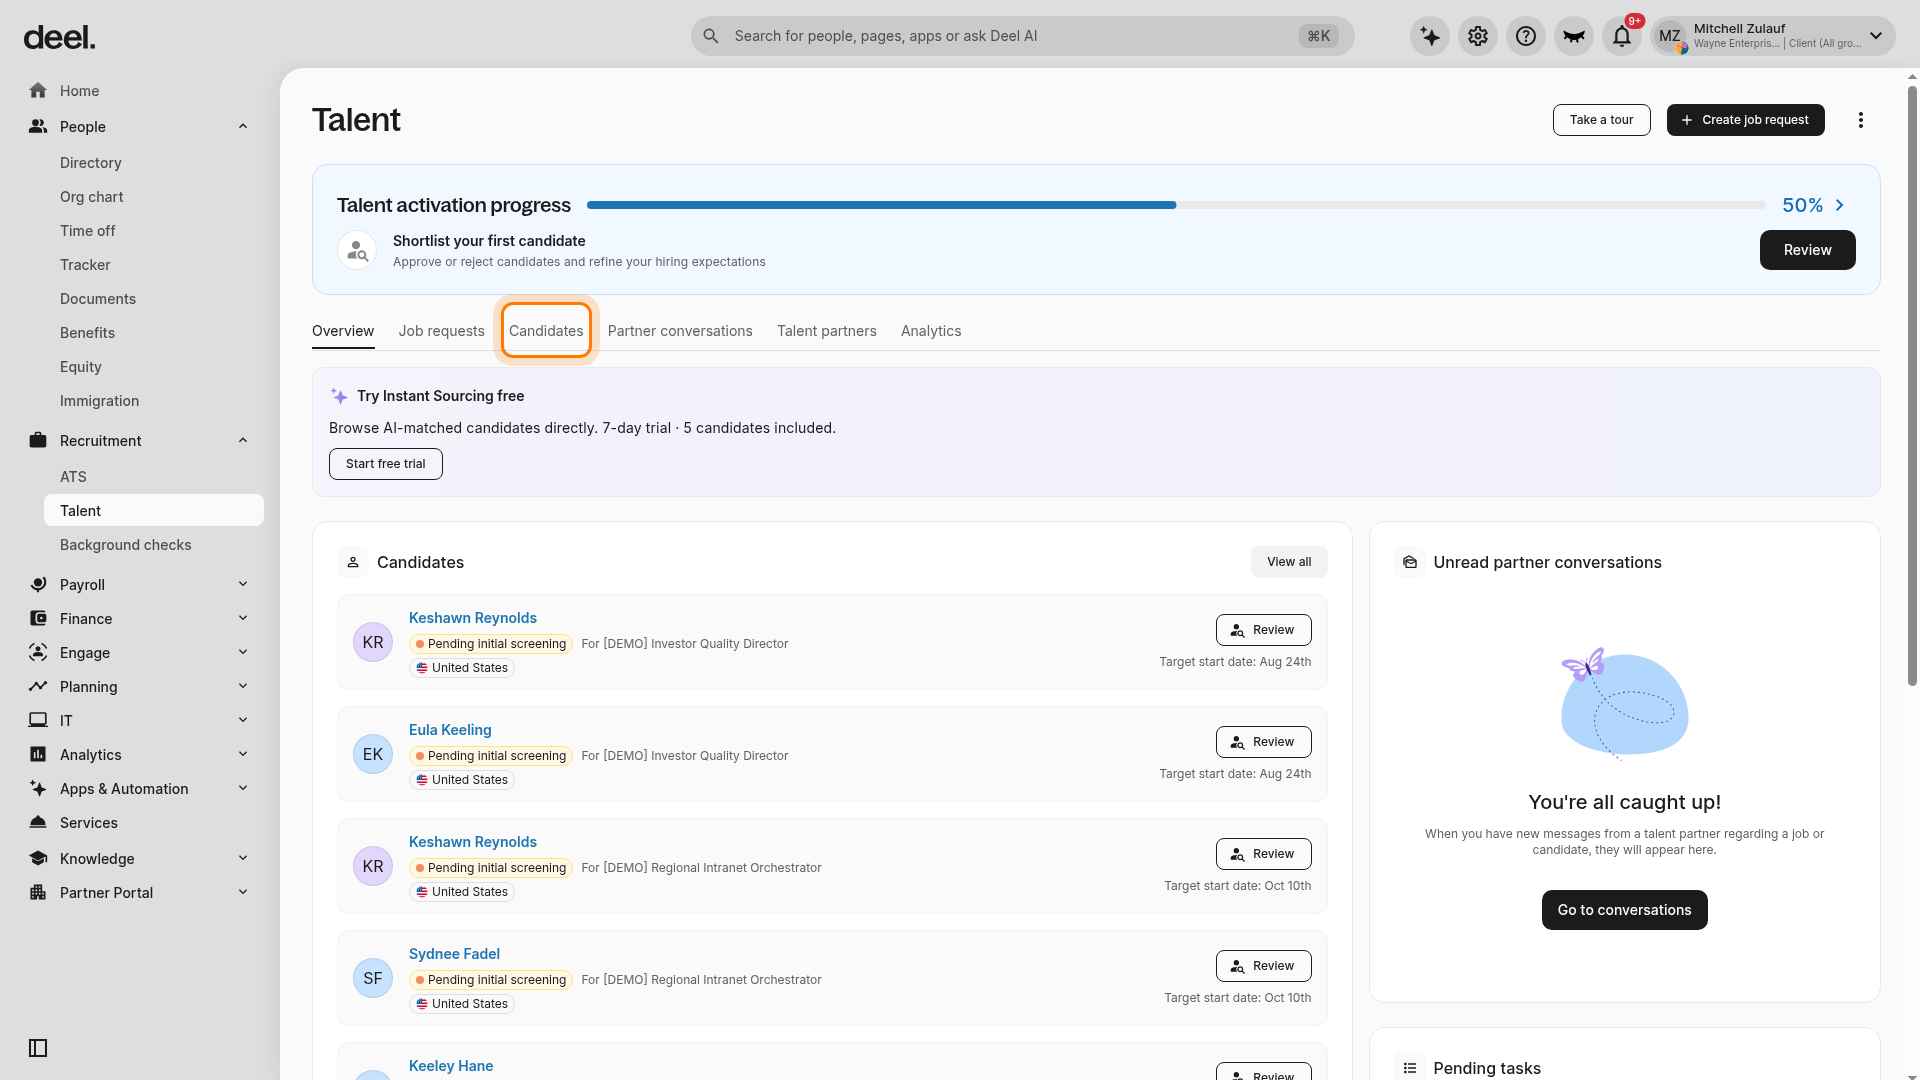Screen dimensions: 1920x1080
Task: Open the three-dot more options menu
Action: [x=1861, y=120]
